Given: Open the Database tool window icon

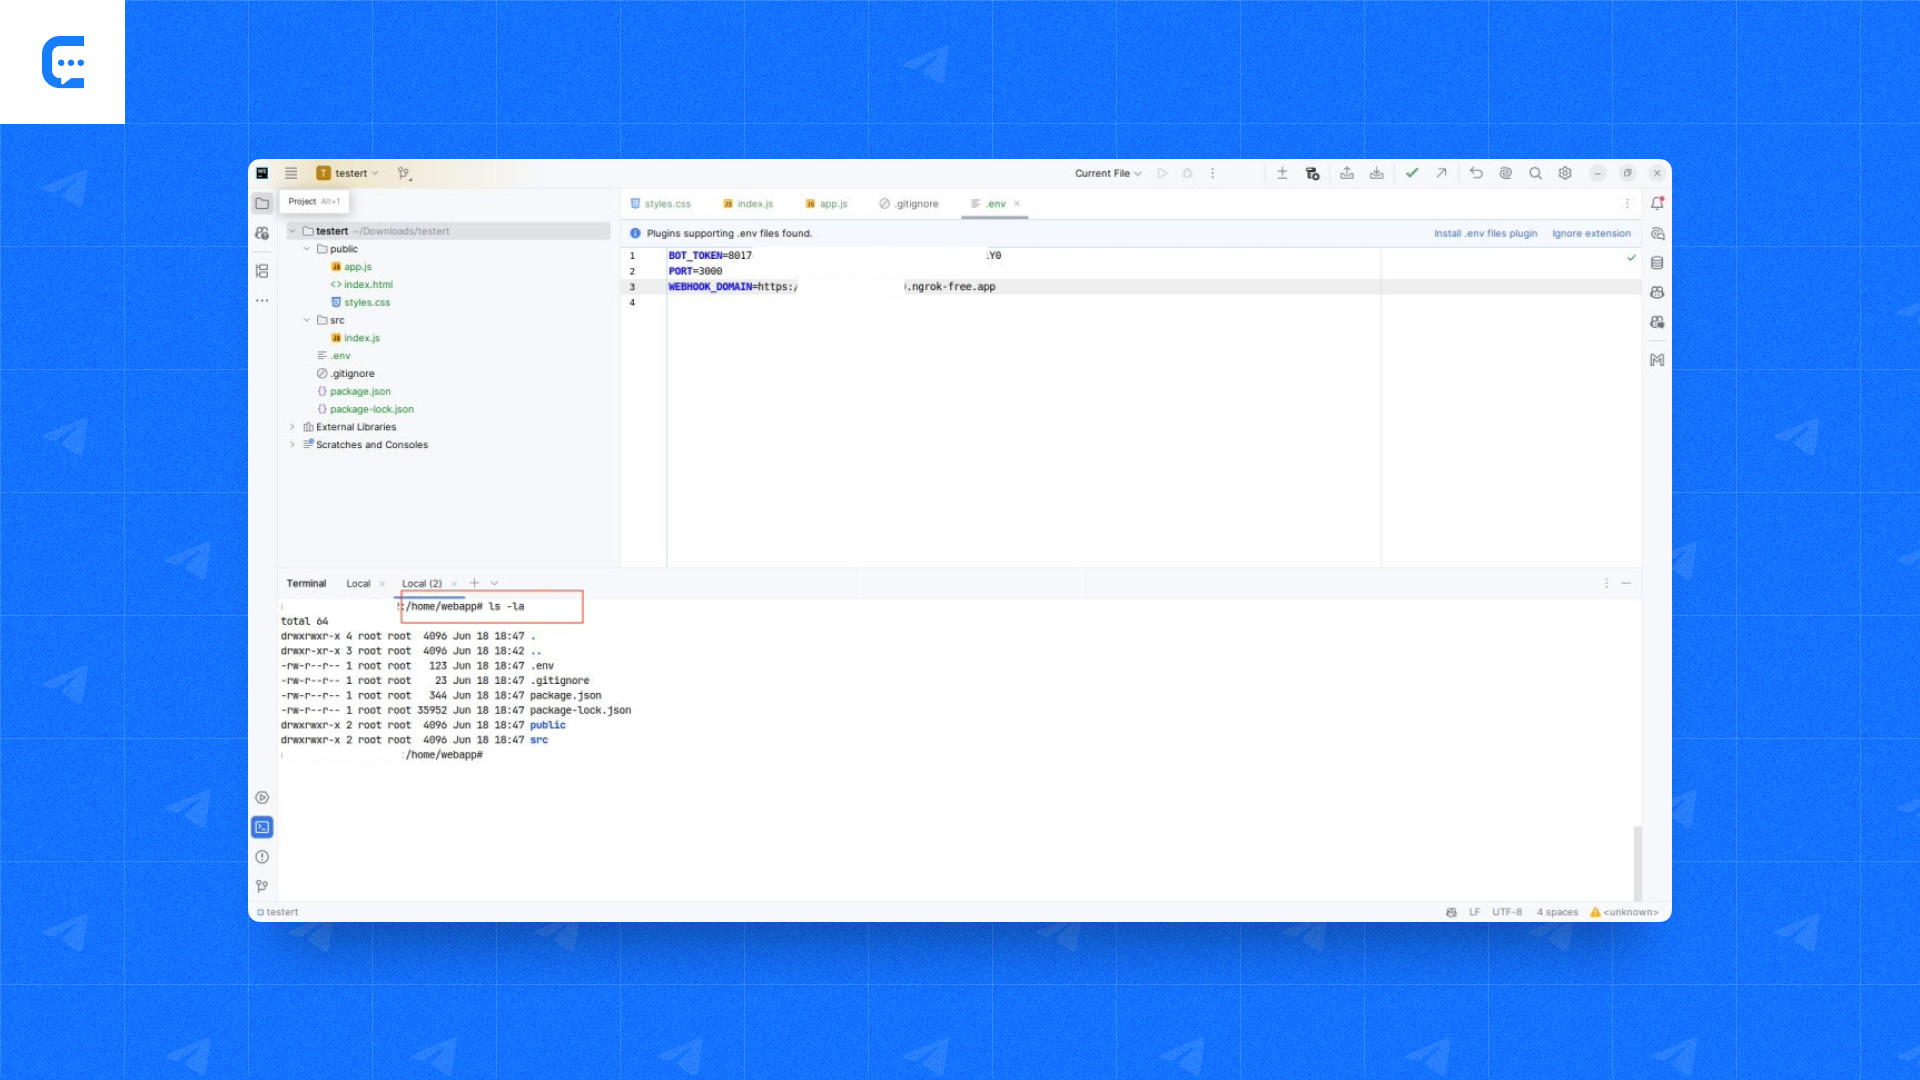Looking at the screenshot, I should click(x=1657, y=263).
